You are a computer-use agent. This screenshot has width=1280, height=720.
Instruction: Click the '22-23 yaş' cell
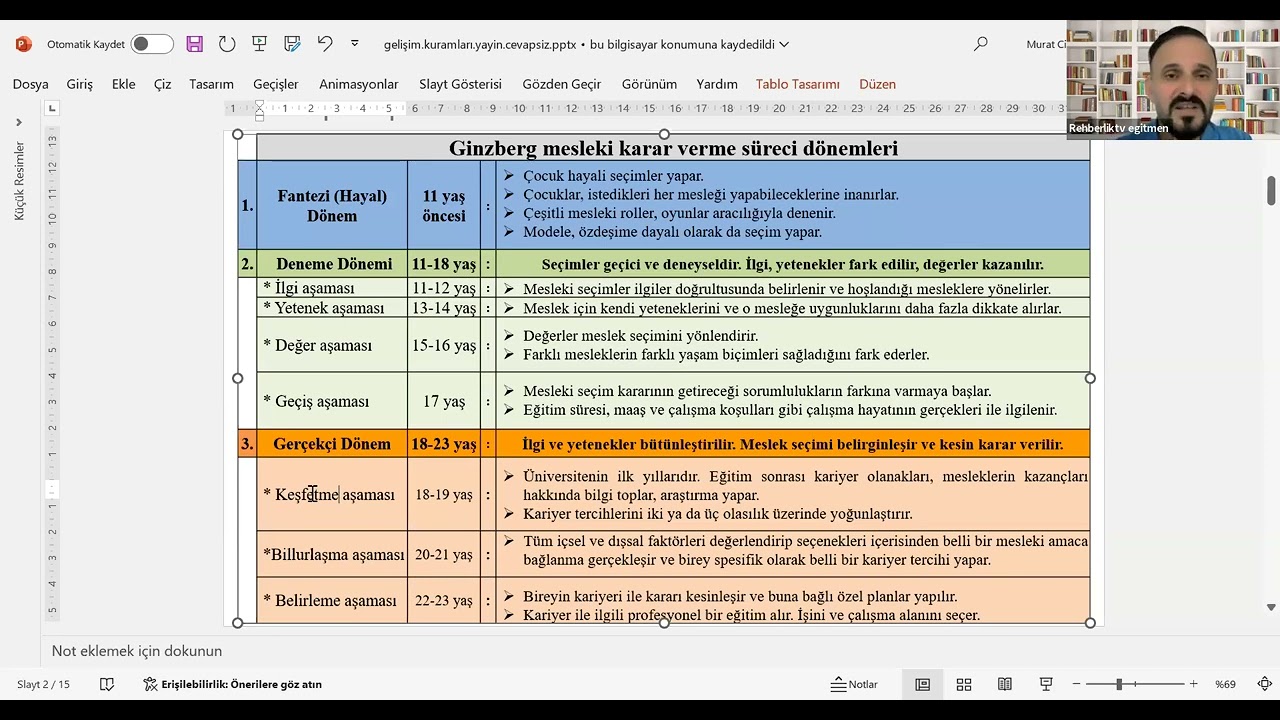pos(444,600)
